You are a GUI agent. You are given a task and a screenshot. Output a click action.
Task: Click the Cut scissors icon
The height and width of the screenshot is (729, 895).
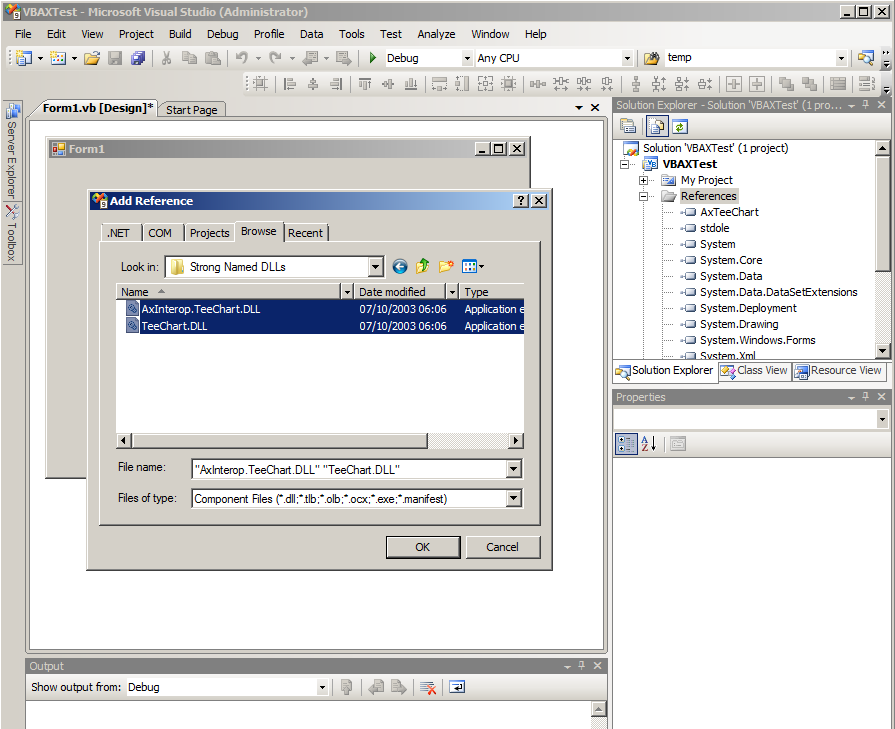click(166, 58)
